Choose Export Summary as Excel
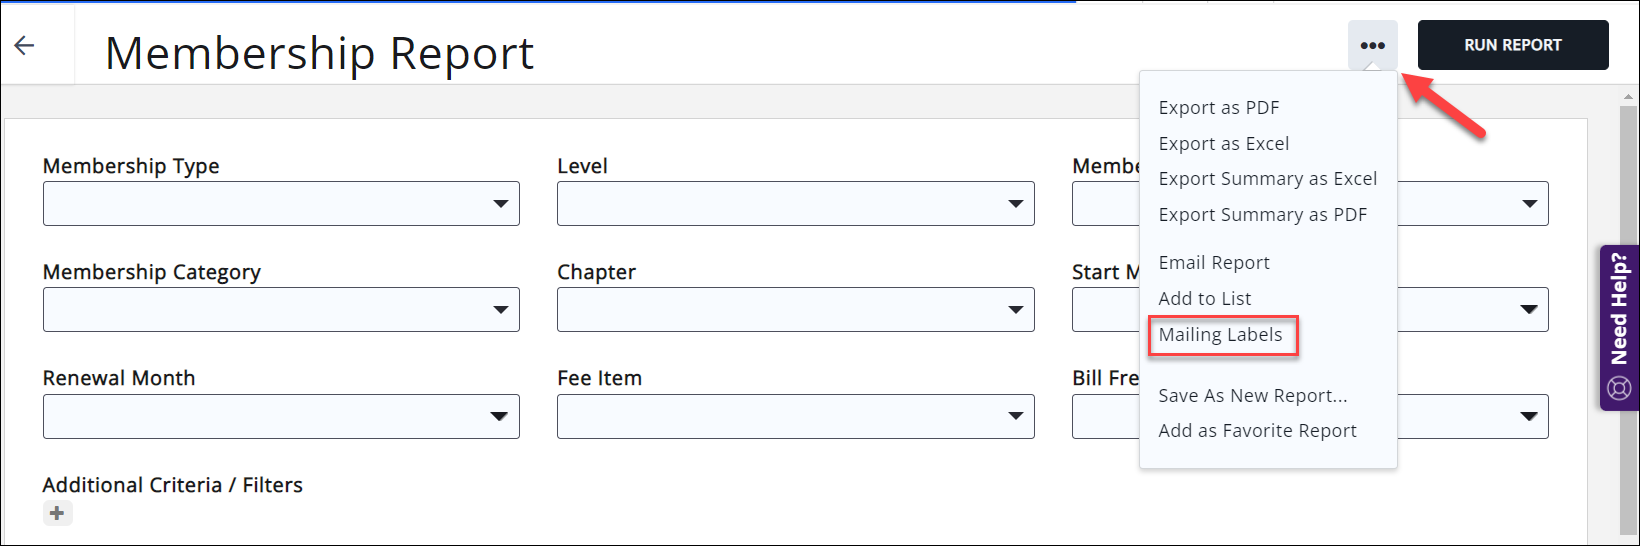This screenshot has height=546, width=1640. 1267,179
